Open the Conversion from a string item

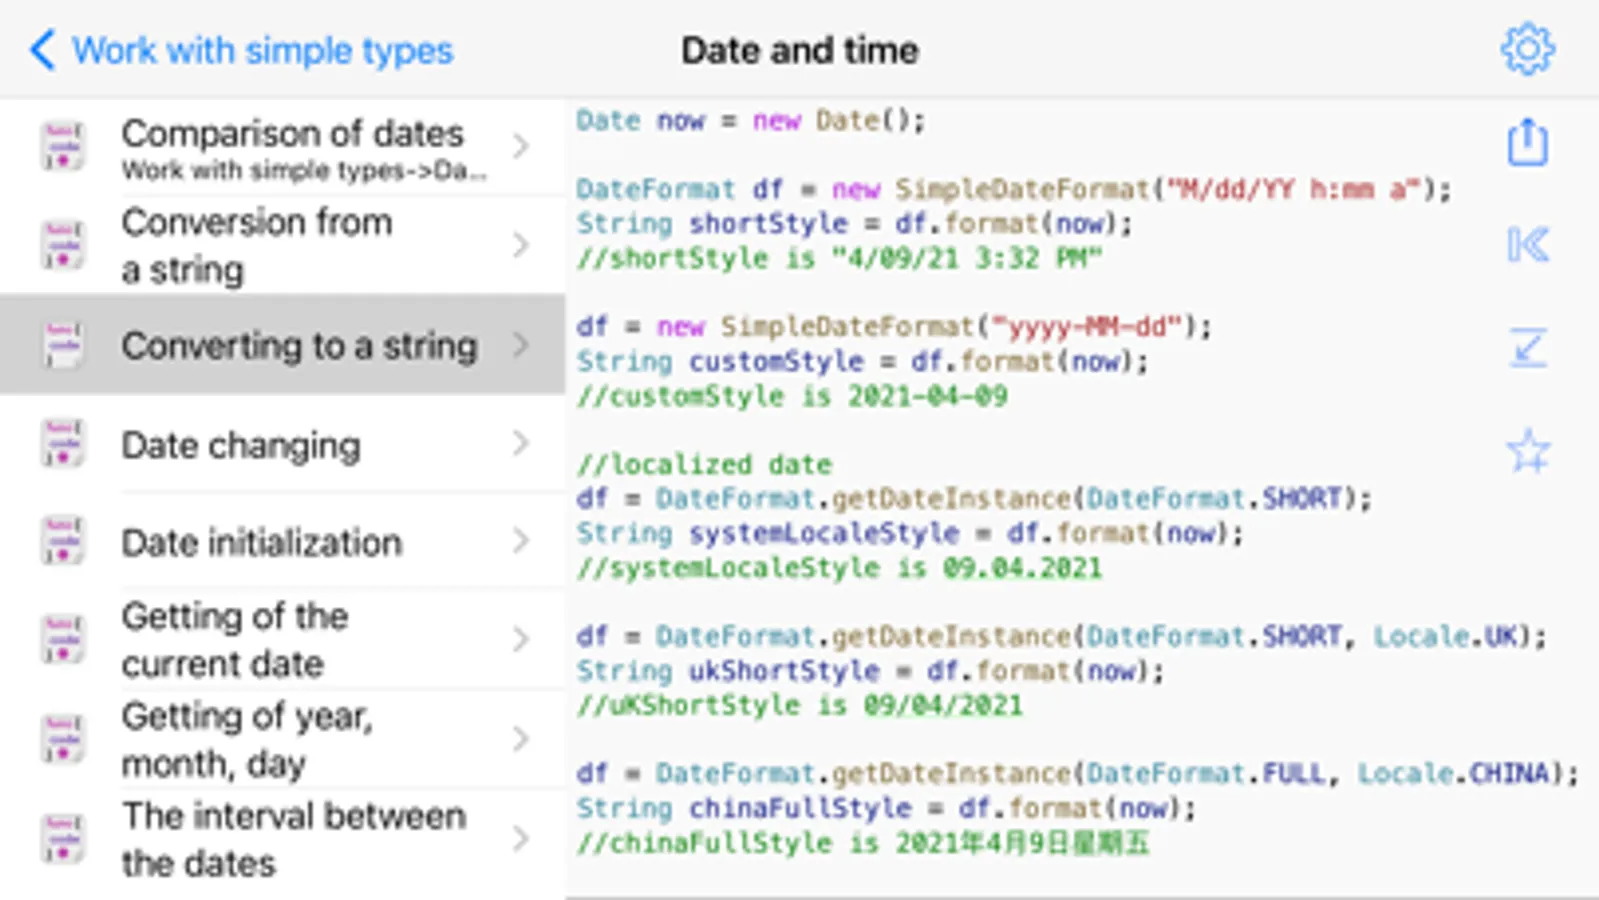coord(256,245)
